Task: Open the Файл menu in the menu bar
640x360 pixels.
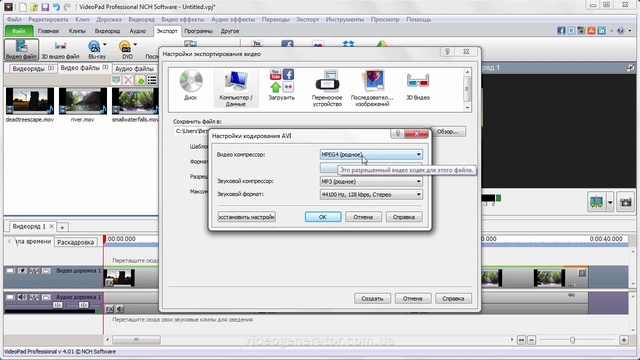Action: coord(14,19)
